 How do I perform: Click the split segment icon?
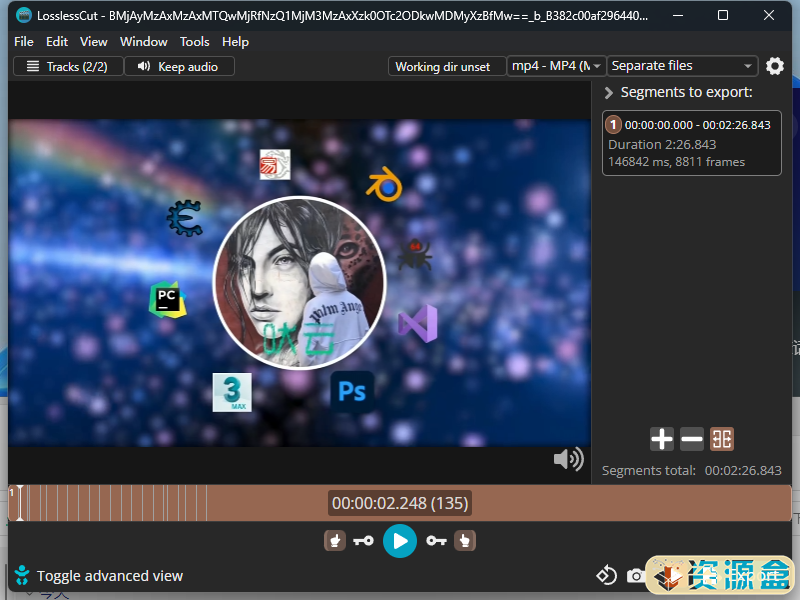click(x=721, y=439)
